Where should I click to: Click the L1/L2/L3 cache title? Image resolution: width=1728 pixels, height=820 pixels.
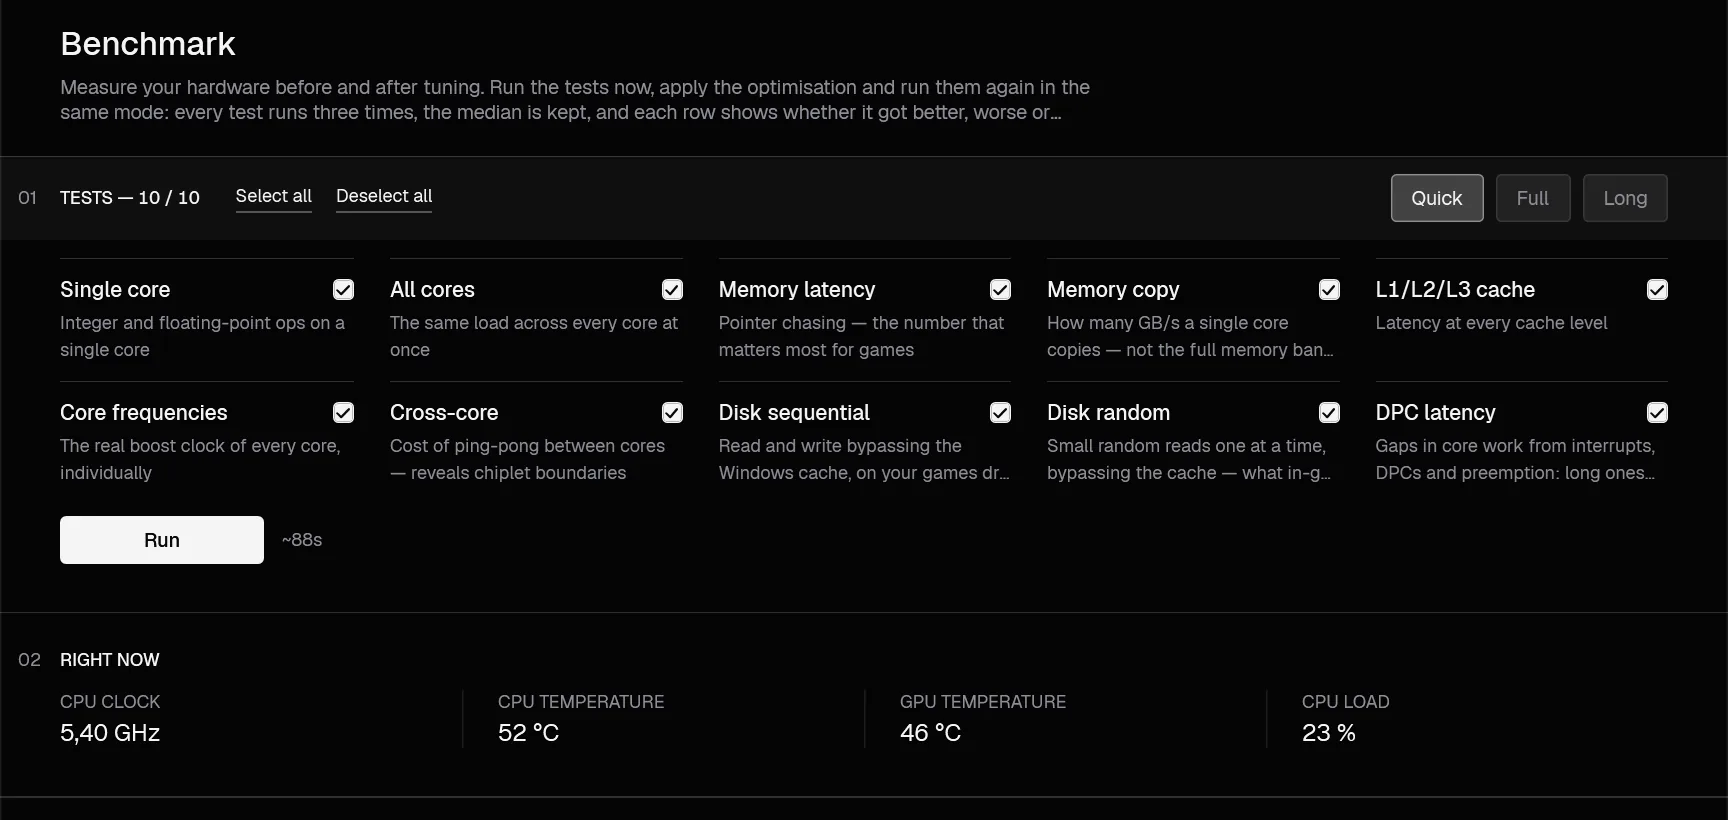tap(1455, 290)
